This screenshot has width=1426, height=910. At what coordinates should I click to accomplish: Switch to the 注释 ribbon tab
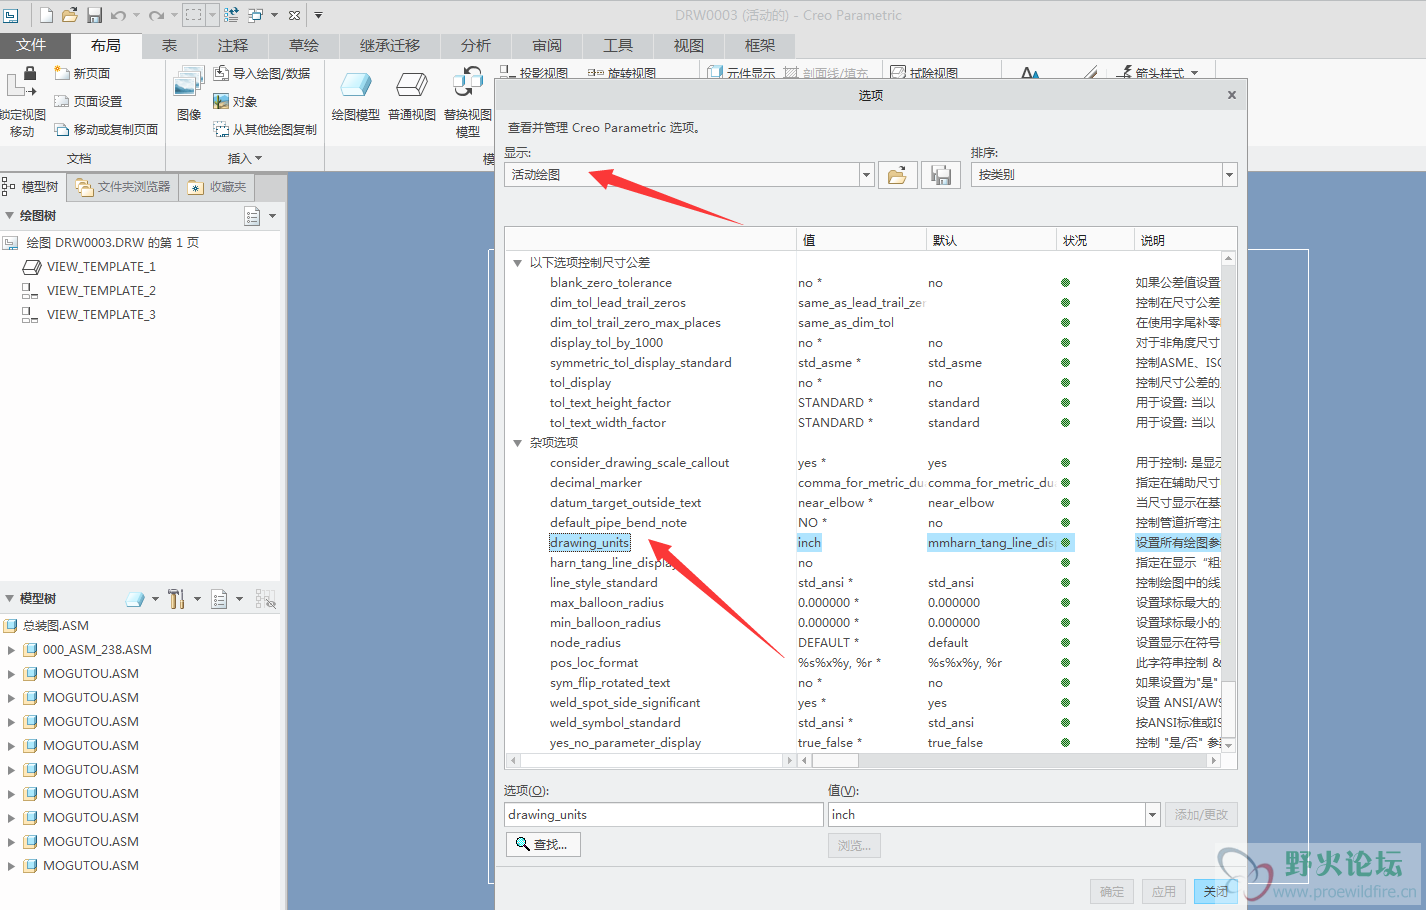(x=233, y=45)
